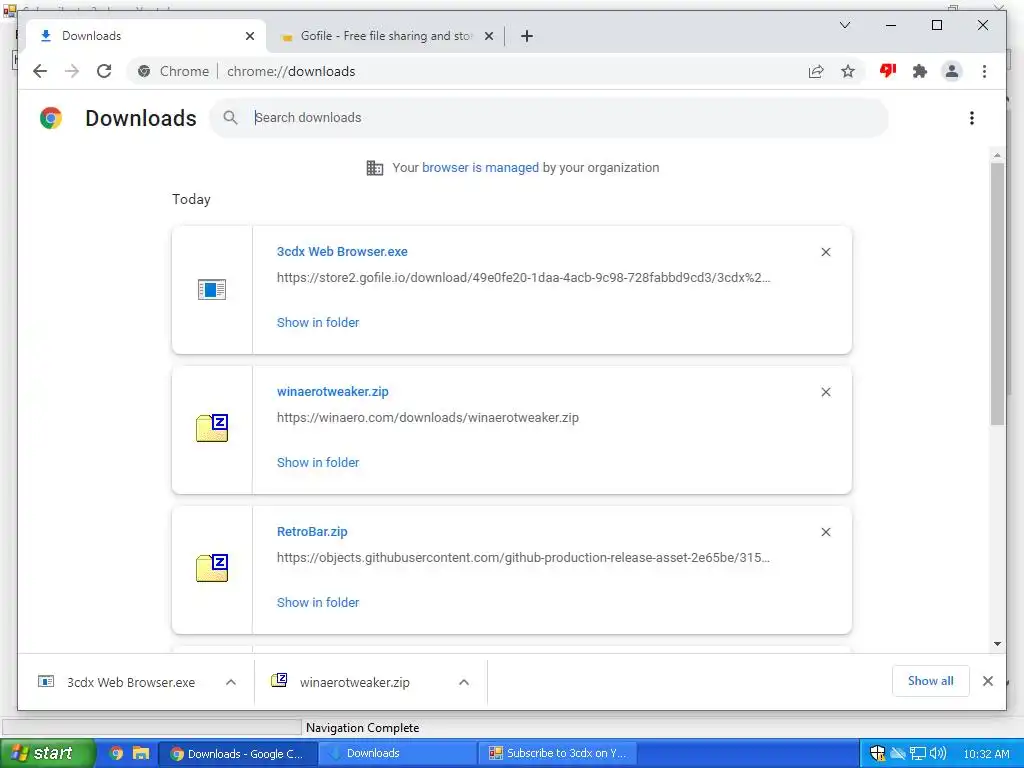Click the search magnifier icon

tap(230, 118)
